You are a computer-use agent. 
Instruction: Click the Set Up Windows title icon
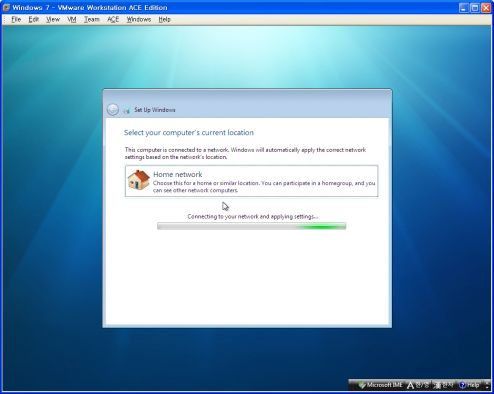click(x=126, y=110)
